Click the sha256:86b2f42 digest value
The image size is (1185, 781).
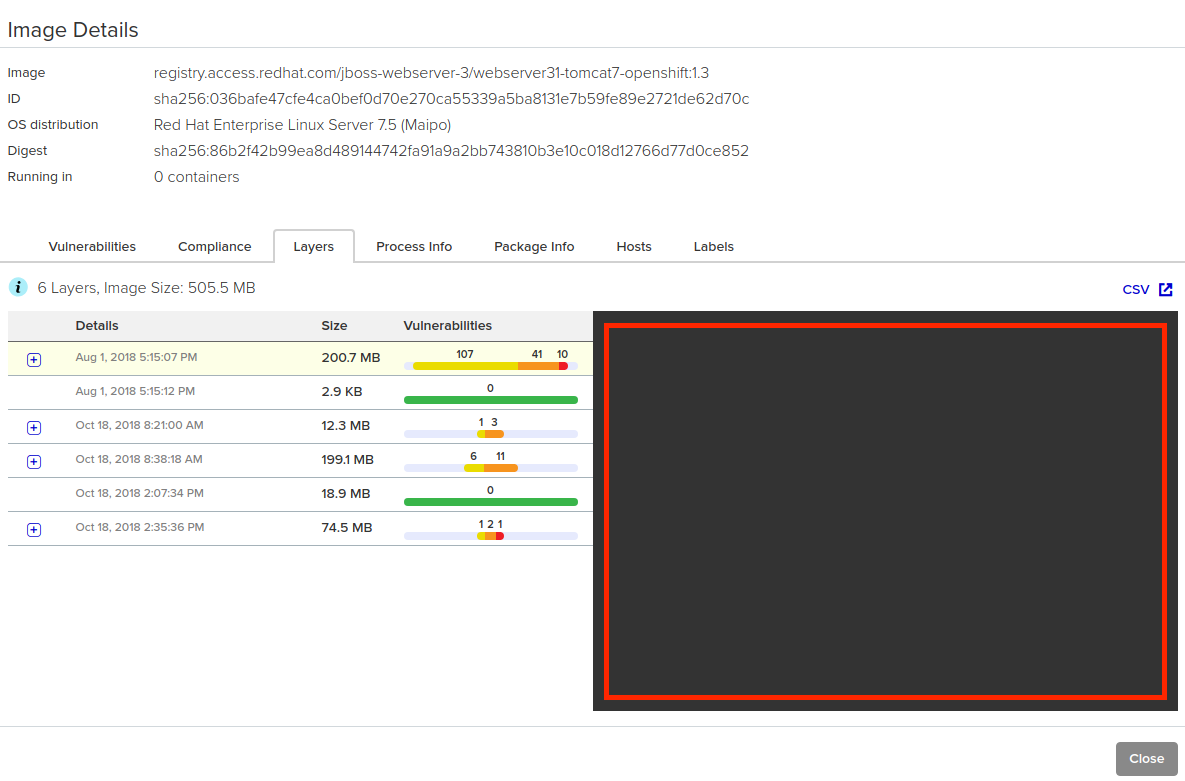click(451, 151)
